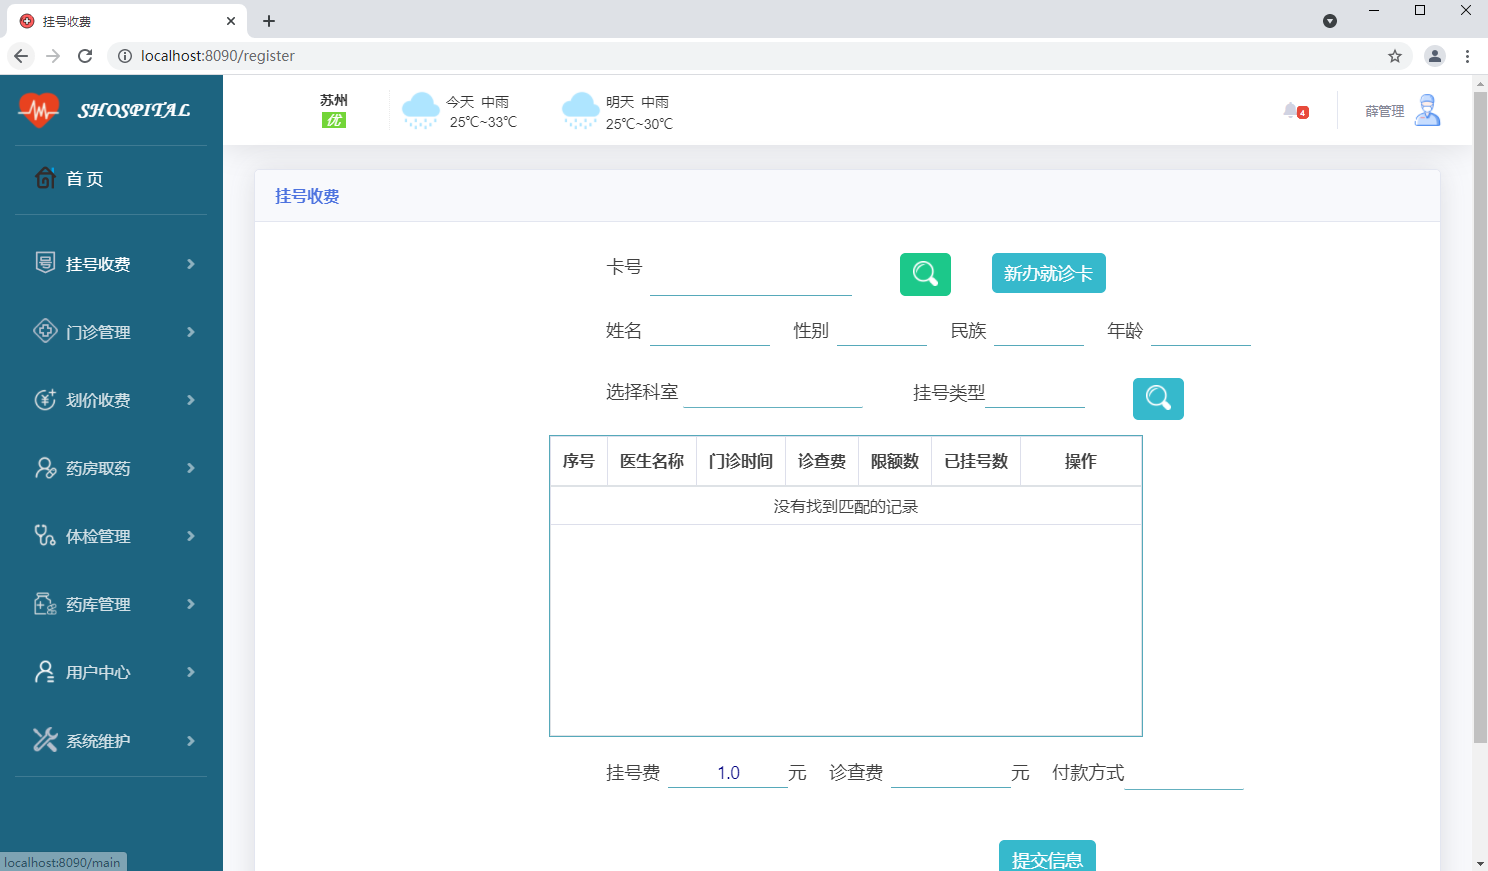Click the 提交信息 submit button
Screen dimensions: 1488x871
click(x=1047, y=856)
